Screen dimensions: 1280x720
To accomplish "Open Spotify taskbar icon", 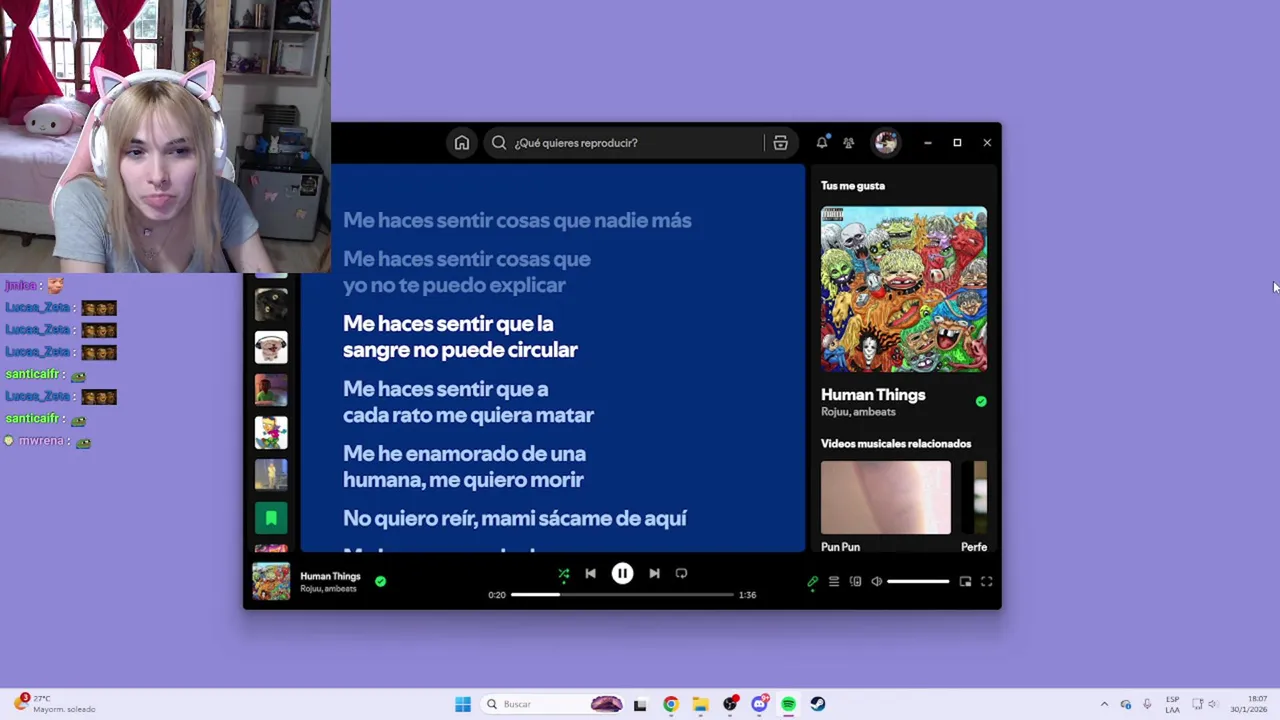I will click(789, 704).
